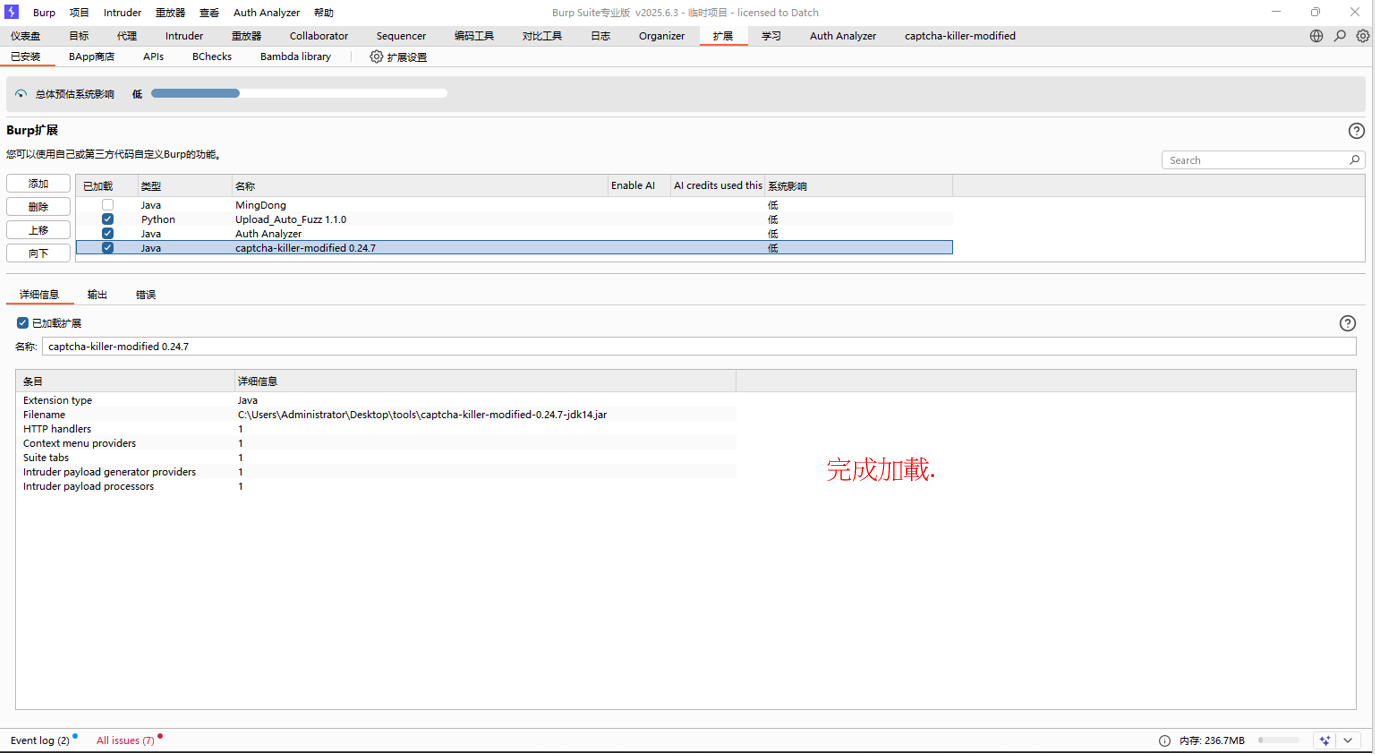Open the settings gear icon at top right
Viewport: 1375px width, 754px height.
pyautogui.click(x=1363, y=36)
